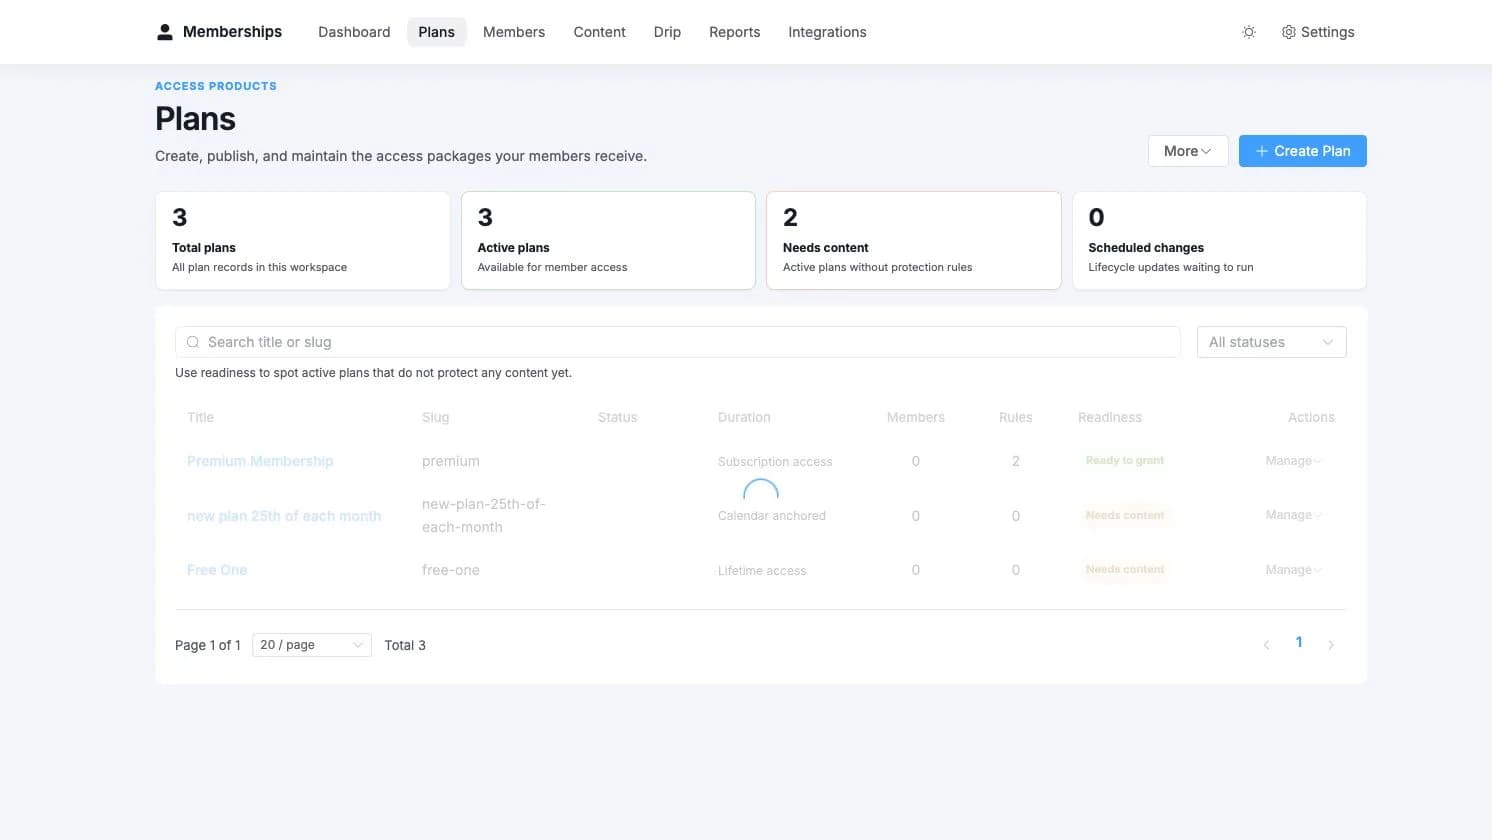Click the Calendar anchored duration cell
The height and width of the screenshot is (840, 1492).
(772, 516)
